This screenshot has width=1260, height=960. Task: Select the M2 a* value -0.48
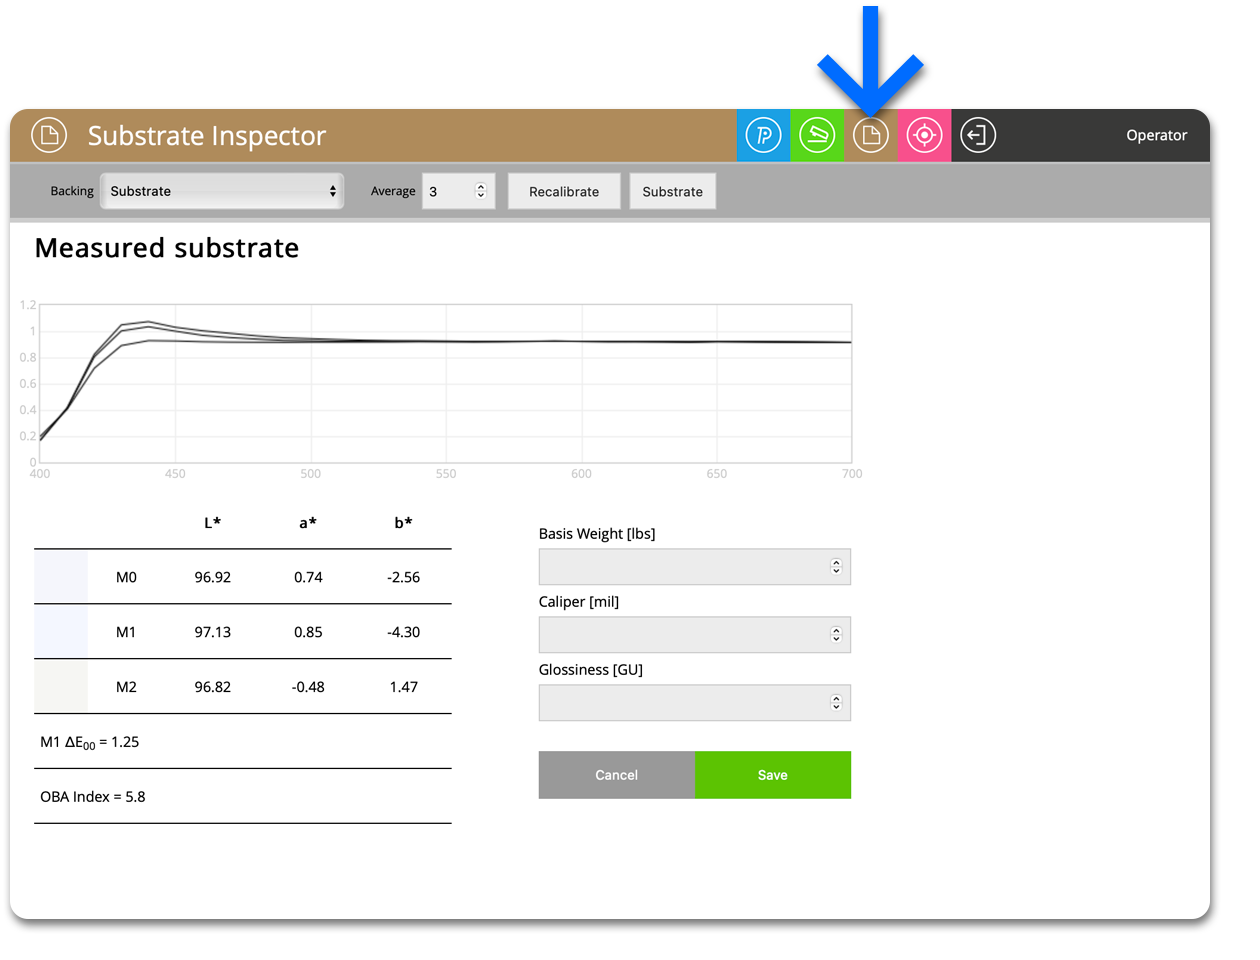point(308,687)
